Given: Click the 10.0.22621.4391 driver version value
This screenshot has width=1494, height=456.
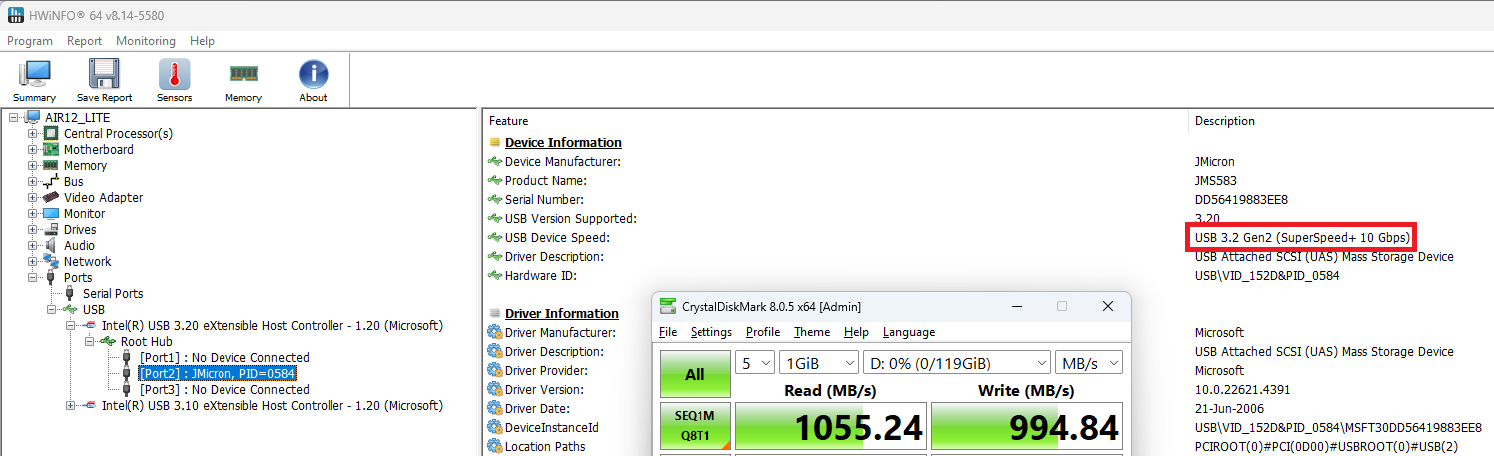Looking at the screenshot, I should 1242,389.
